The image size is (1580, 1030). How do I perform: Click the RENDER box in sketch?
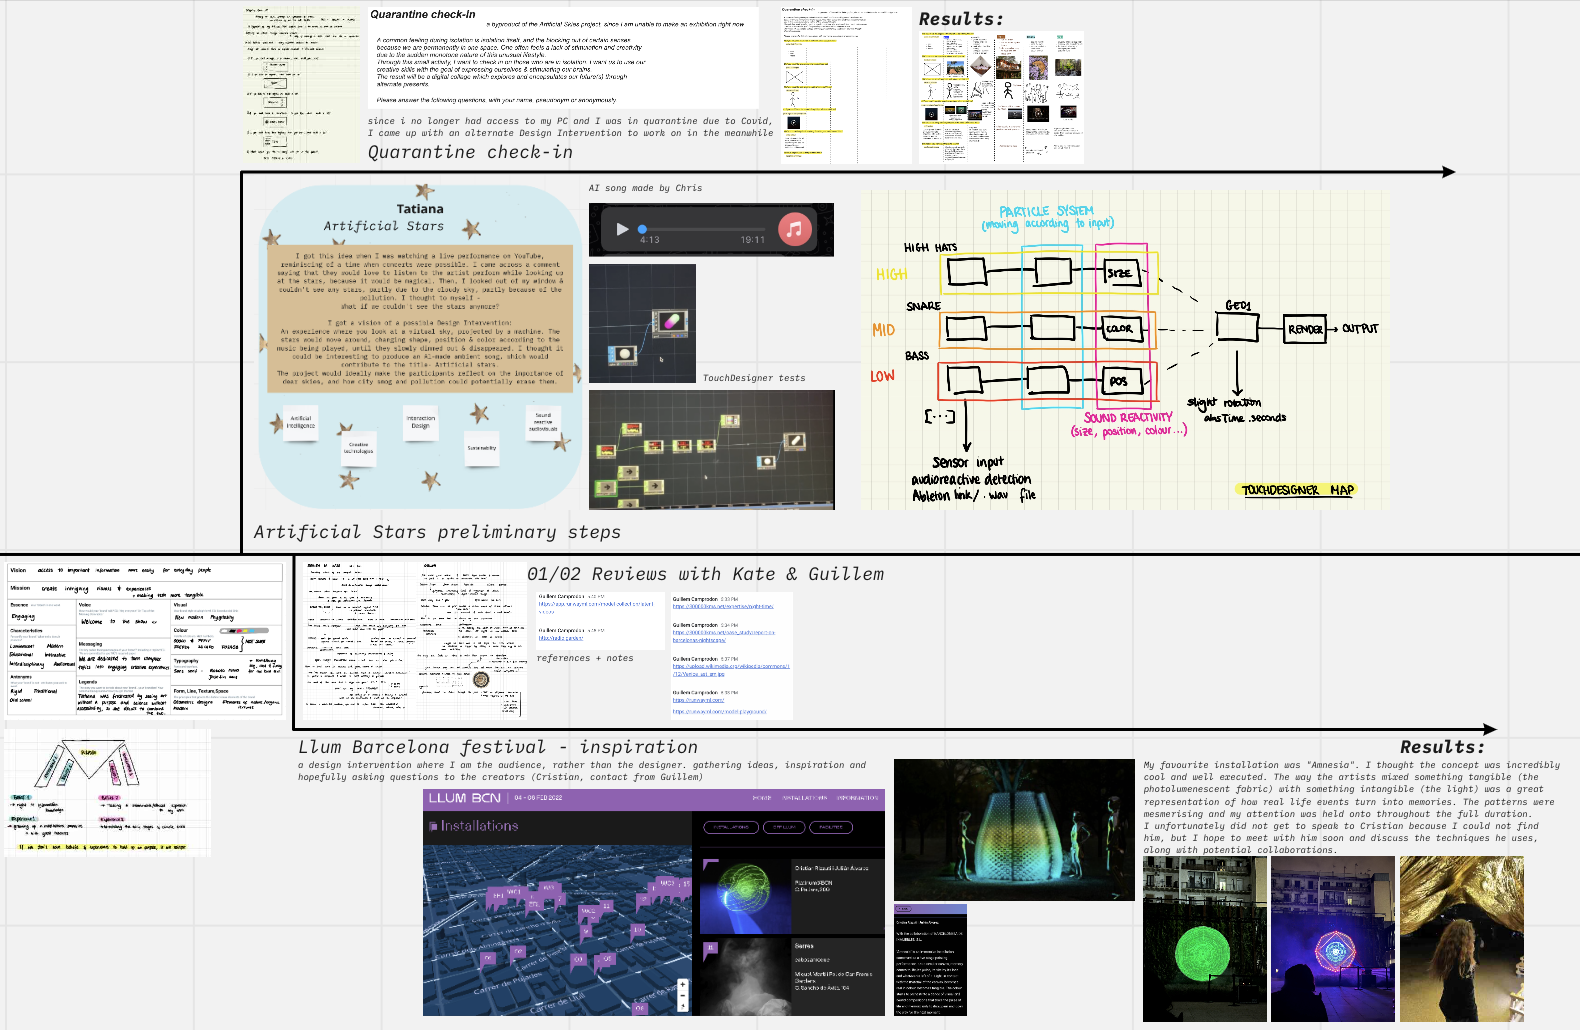click(1305, 328)
